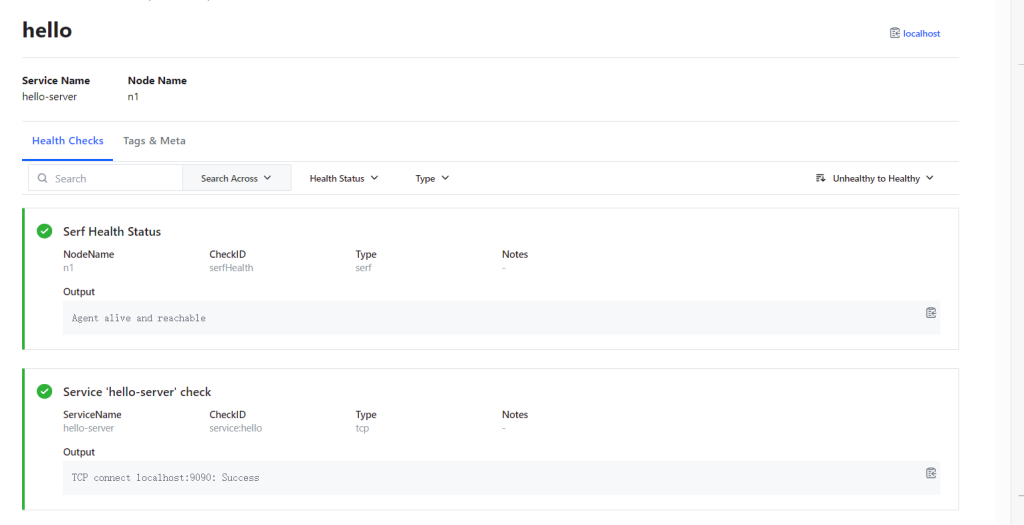Image resolution: width=1024 pixels, height=525 pixels.
Task: Click the localhost link text
Action: tap(921, 33)
